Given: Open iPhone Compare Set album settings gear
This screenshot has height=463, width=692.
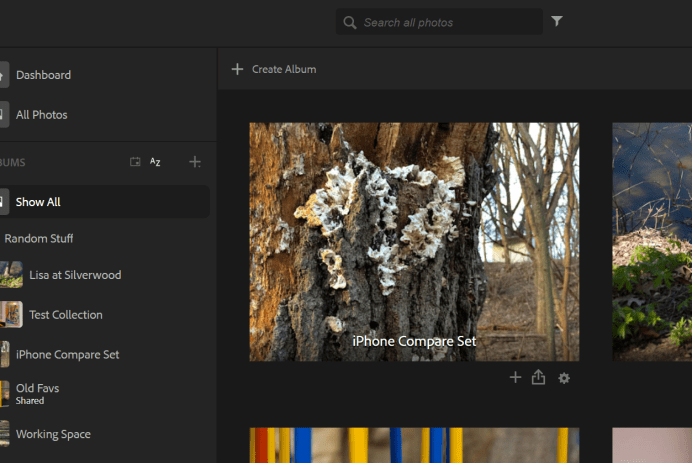Looking at the screenshot, I should tap(564, 378).
